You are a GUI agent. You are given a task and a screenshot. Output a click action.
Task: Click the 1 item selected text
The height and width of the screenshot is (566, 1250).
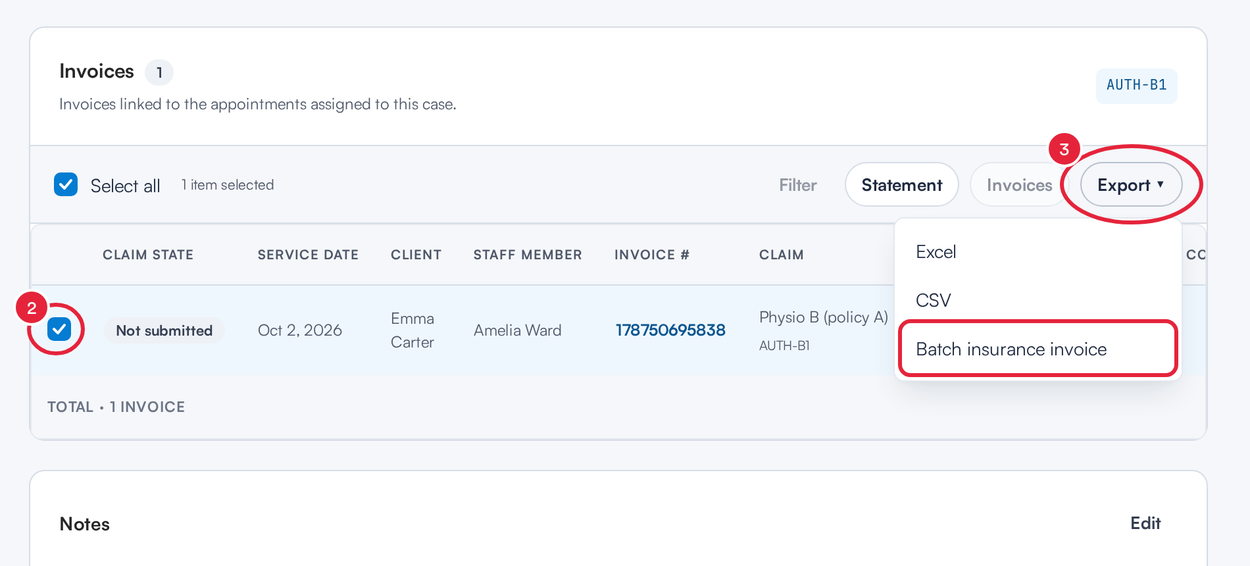coord(227,185)
